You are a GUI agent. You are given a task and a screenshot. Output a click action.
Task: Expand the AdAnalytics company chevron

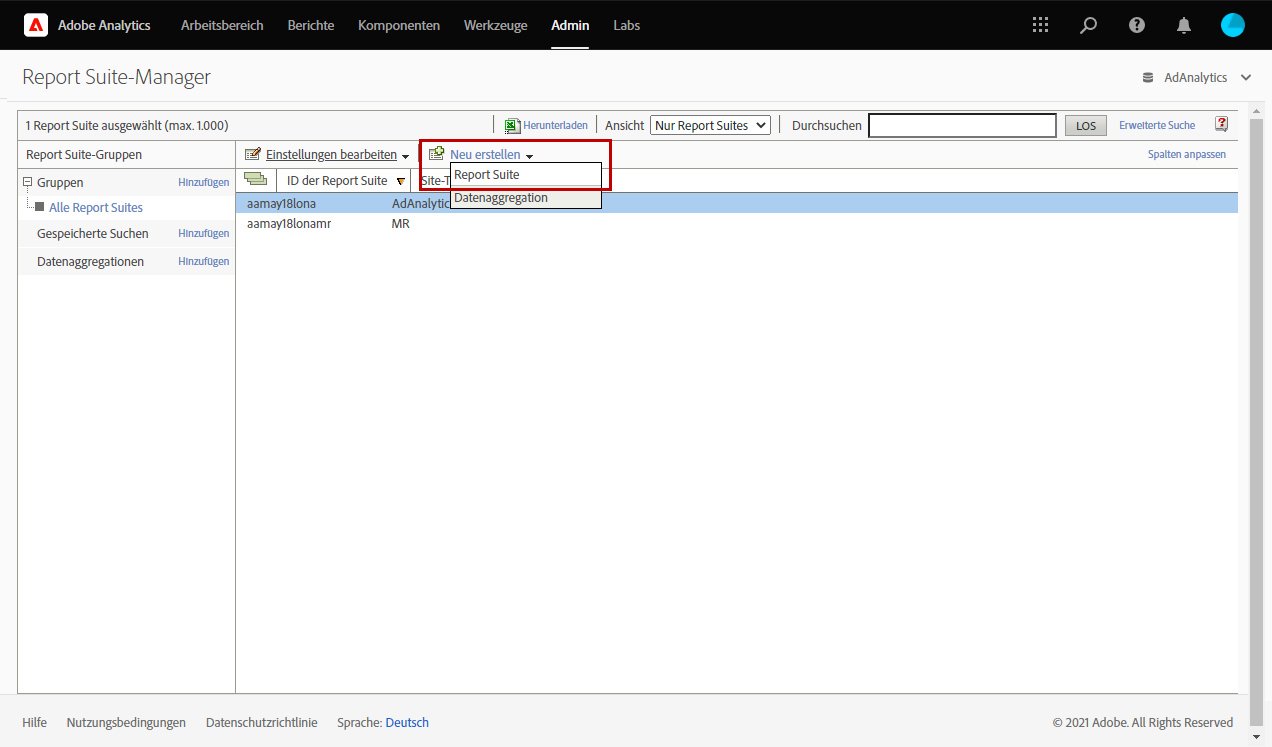tap(1246, 78)
